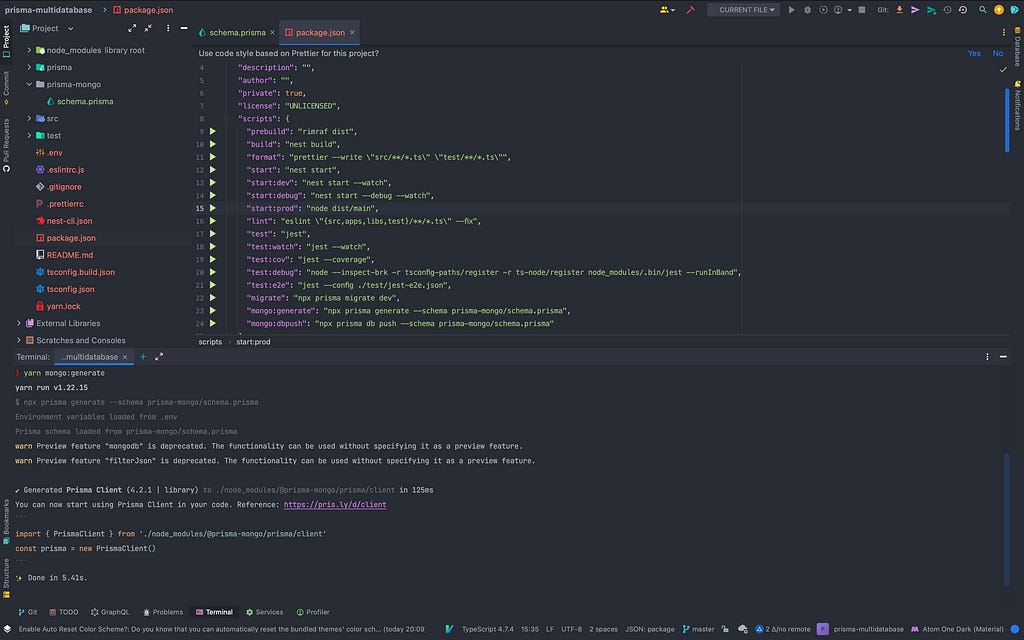Open the Problems tool window tab
The width and height of the screenshot is (1024, 640).
tap(163, 612)
